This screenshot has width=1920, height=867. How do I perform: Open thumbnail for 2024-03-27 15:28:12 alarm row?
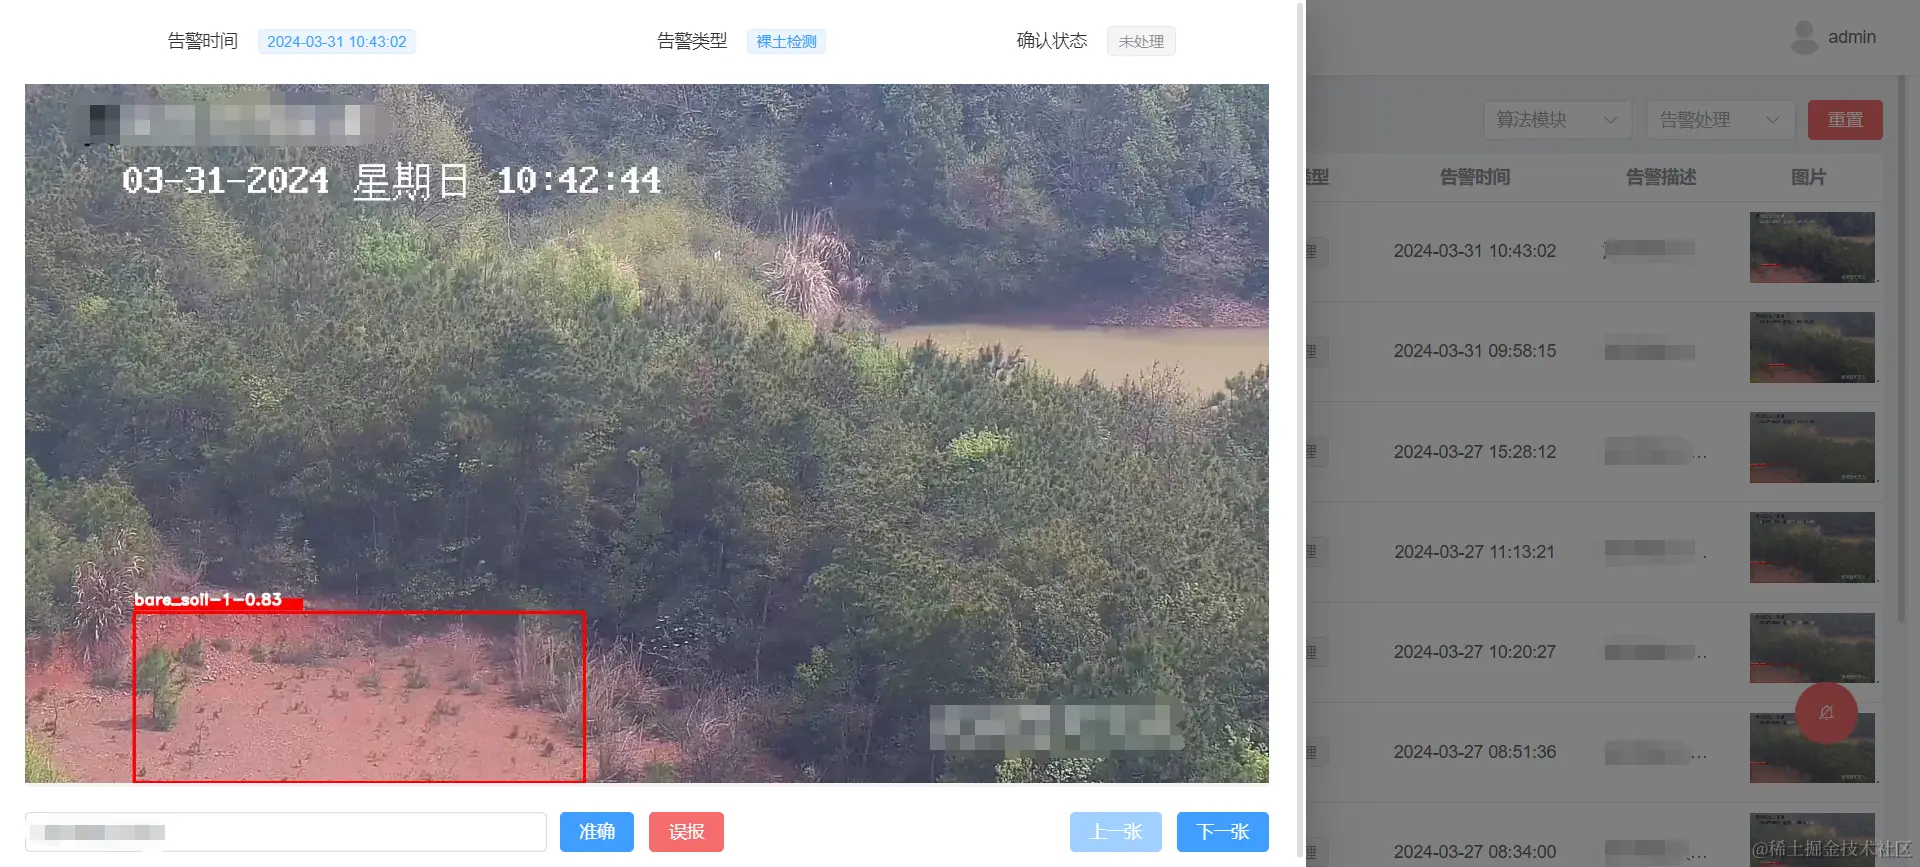click(x=1812, y=447)
